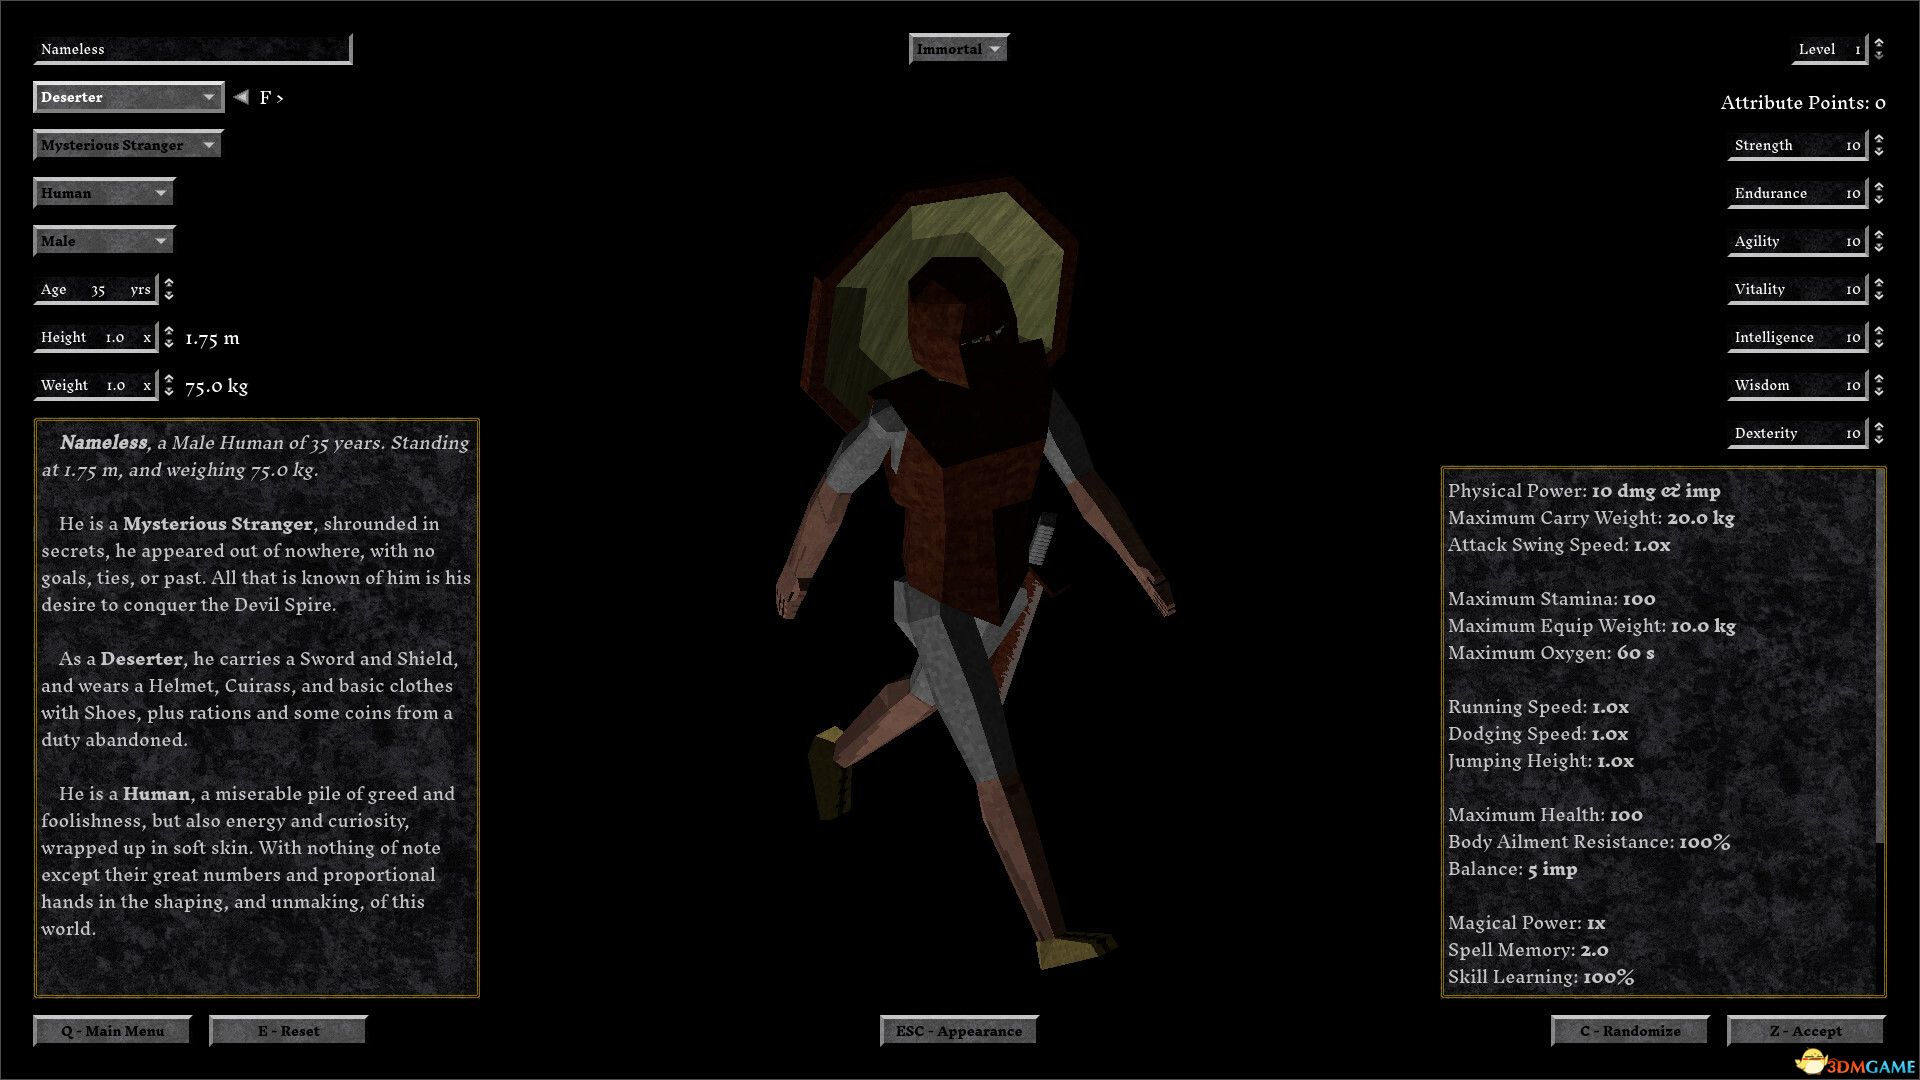Decrease Height multiplier with down arrow
The width and height of the screenshot is (1920, 1080).
coord(169,344)
